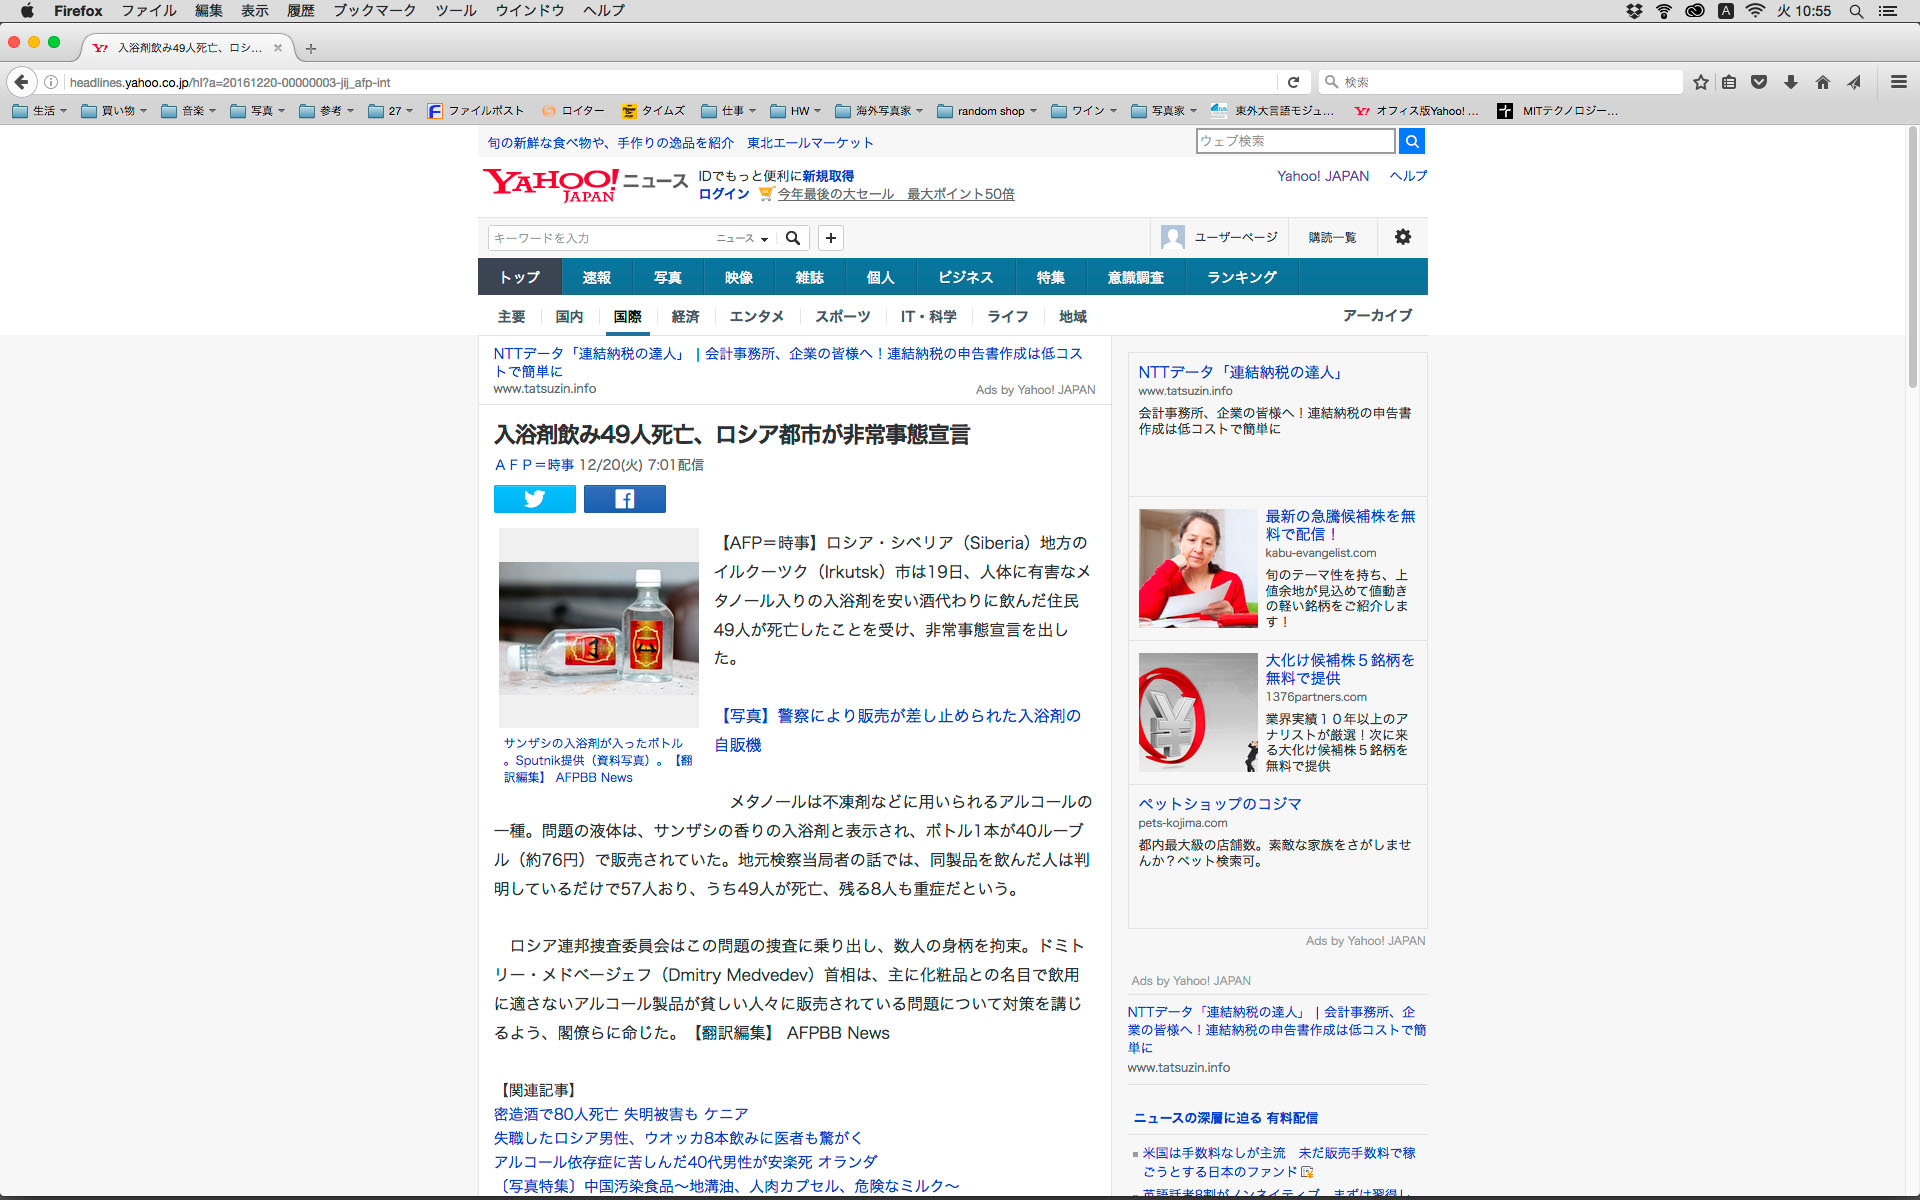This screenshot has height=1200, width=1920.
Task: Go to Firefox home icon
Action: point(1822,82)
